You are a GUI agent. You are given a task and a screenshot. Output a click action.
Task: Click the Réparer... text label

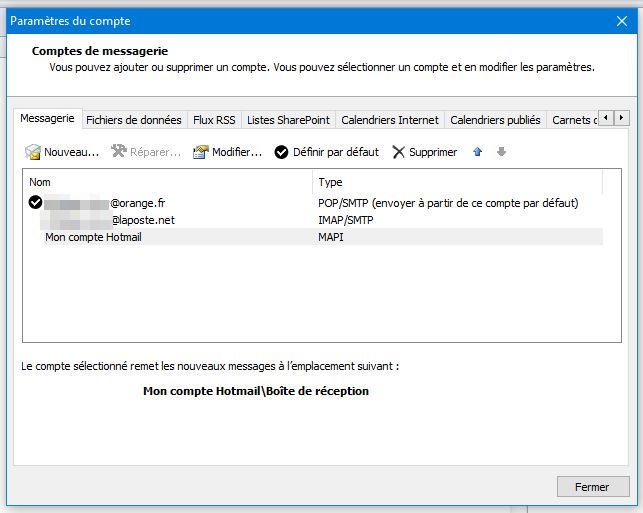155,152
